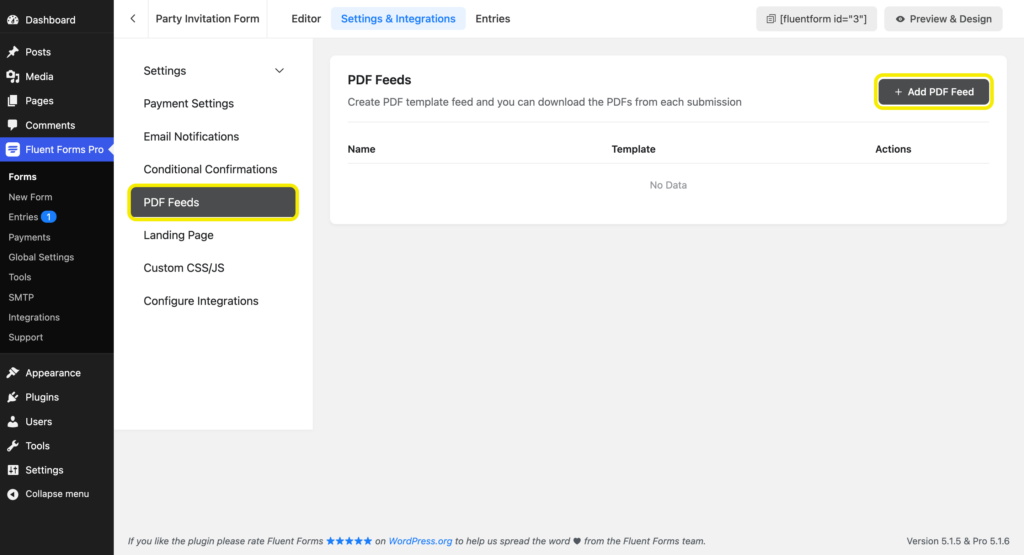
Task: Click the Entries count badge showing 1
Action: [48, 217]
